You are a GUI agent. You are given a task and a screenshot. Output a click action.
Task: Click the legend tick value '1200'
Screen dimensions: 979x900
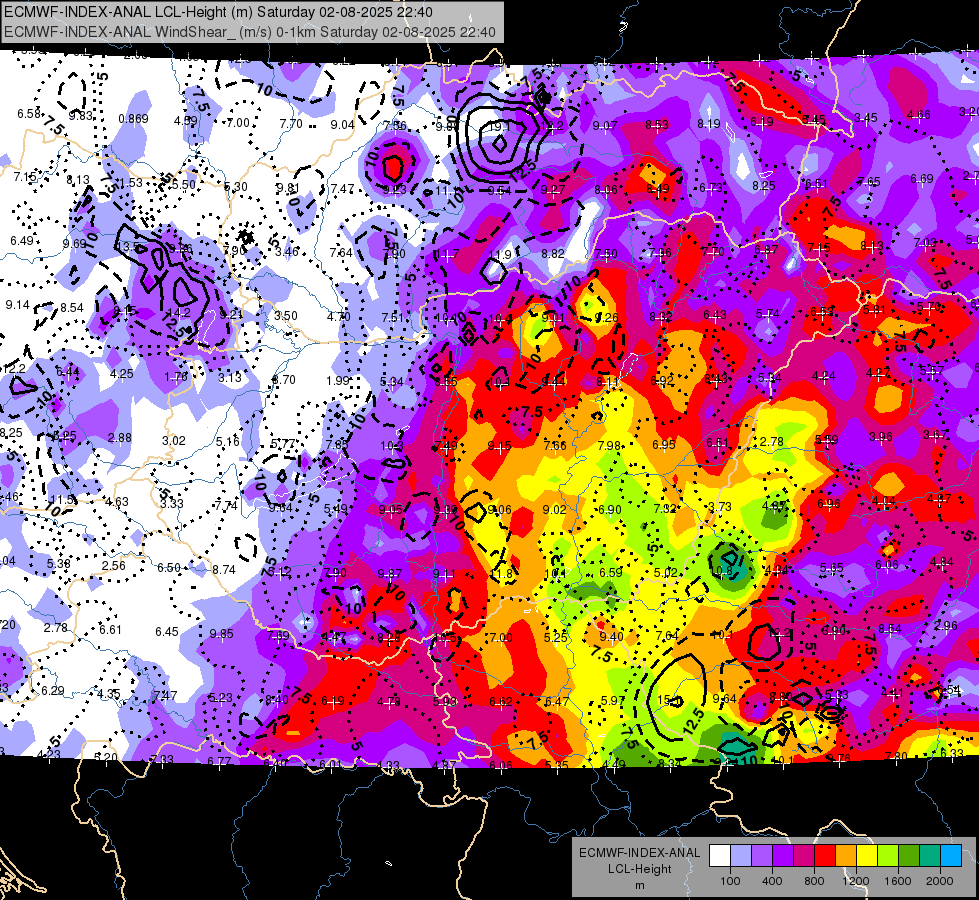(x=856, y=881)
